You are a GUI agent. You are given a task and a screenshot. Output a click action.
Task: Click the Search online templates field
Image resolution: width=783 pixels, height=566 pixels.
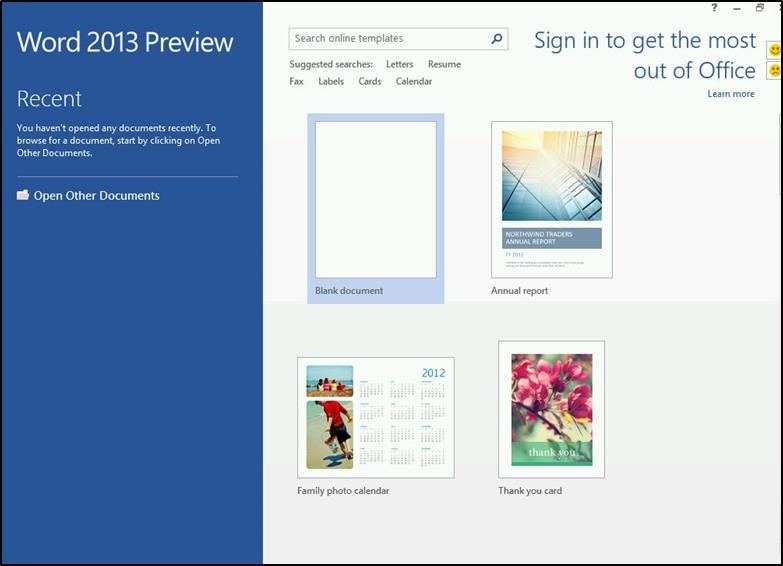pos(398,38)
